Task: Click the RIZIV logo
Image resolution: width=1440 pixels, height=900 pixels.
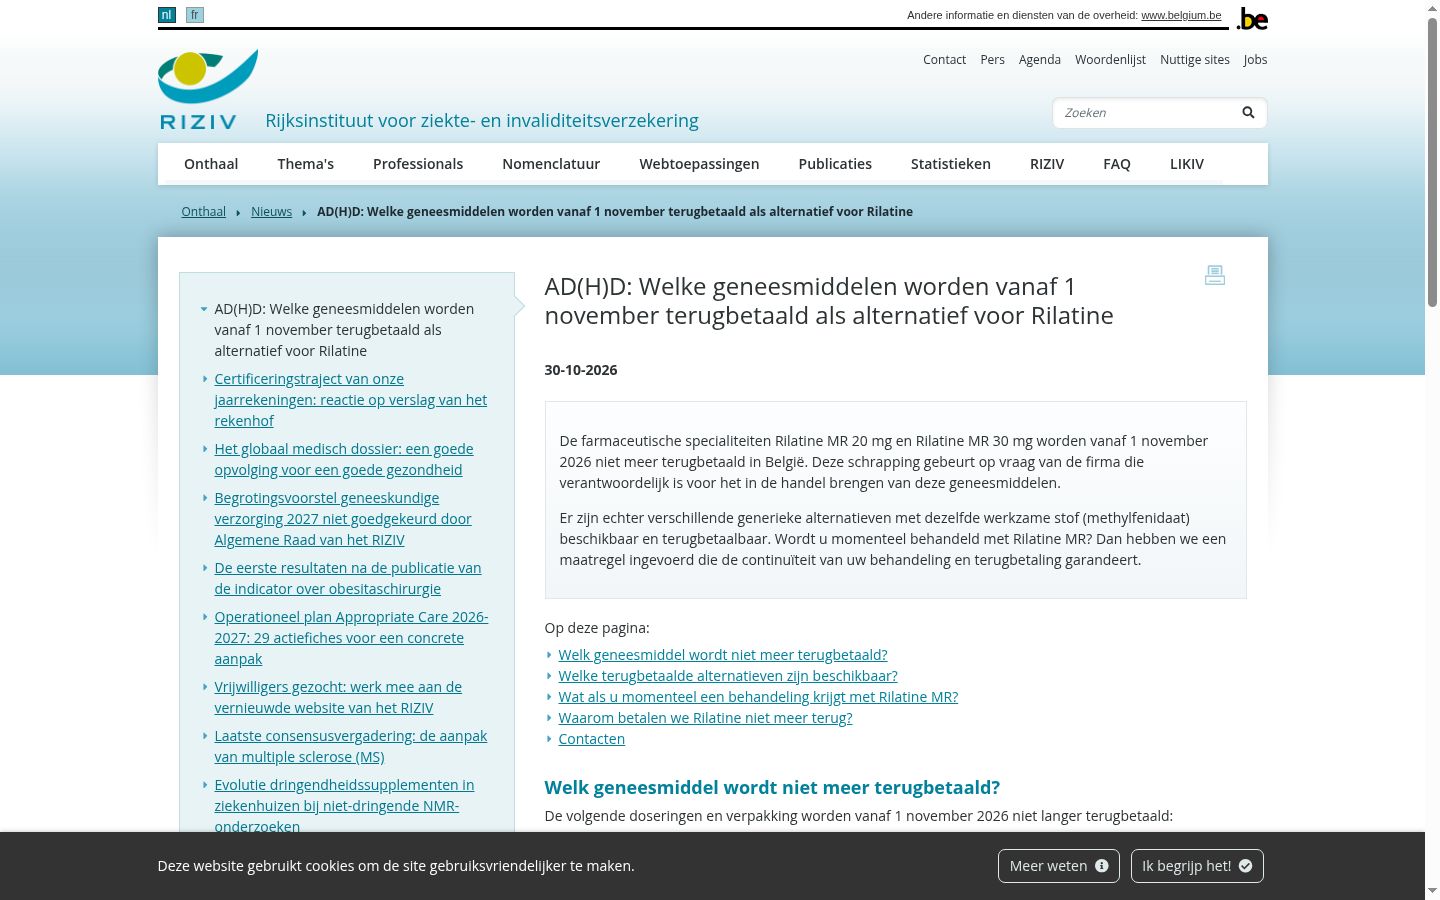Action: coord(208,90)
